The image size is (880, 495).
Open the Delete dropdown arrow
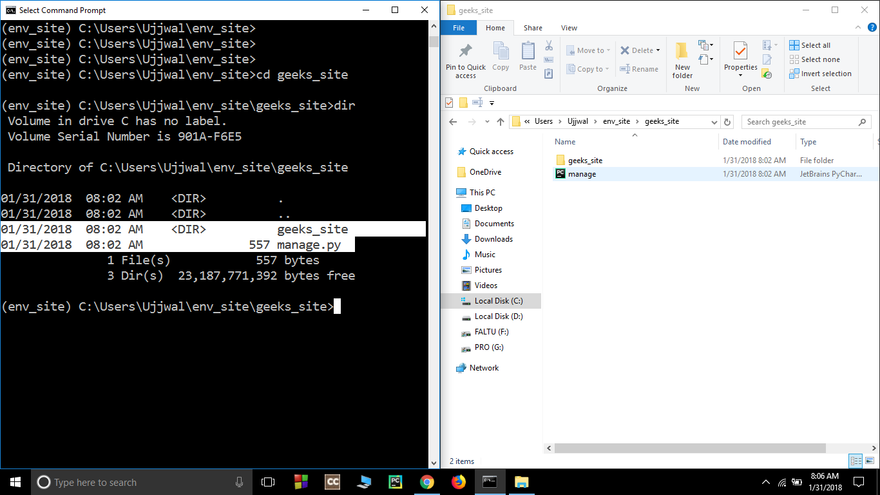(658, 50)
